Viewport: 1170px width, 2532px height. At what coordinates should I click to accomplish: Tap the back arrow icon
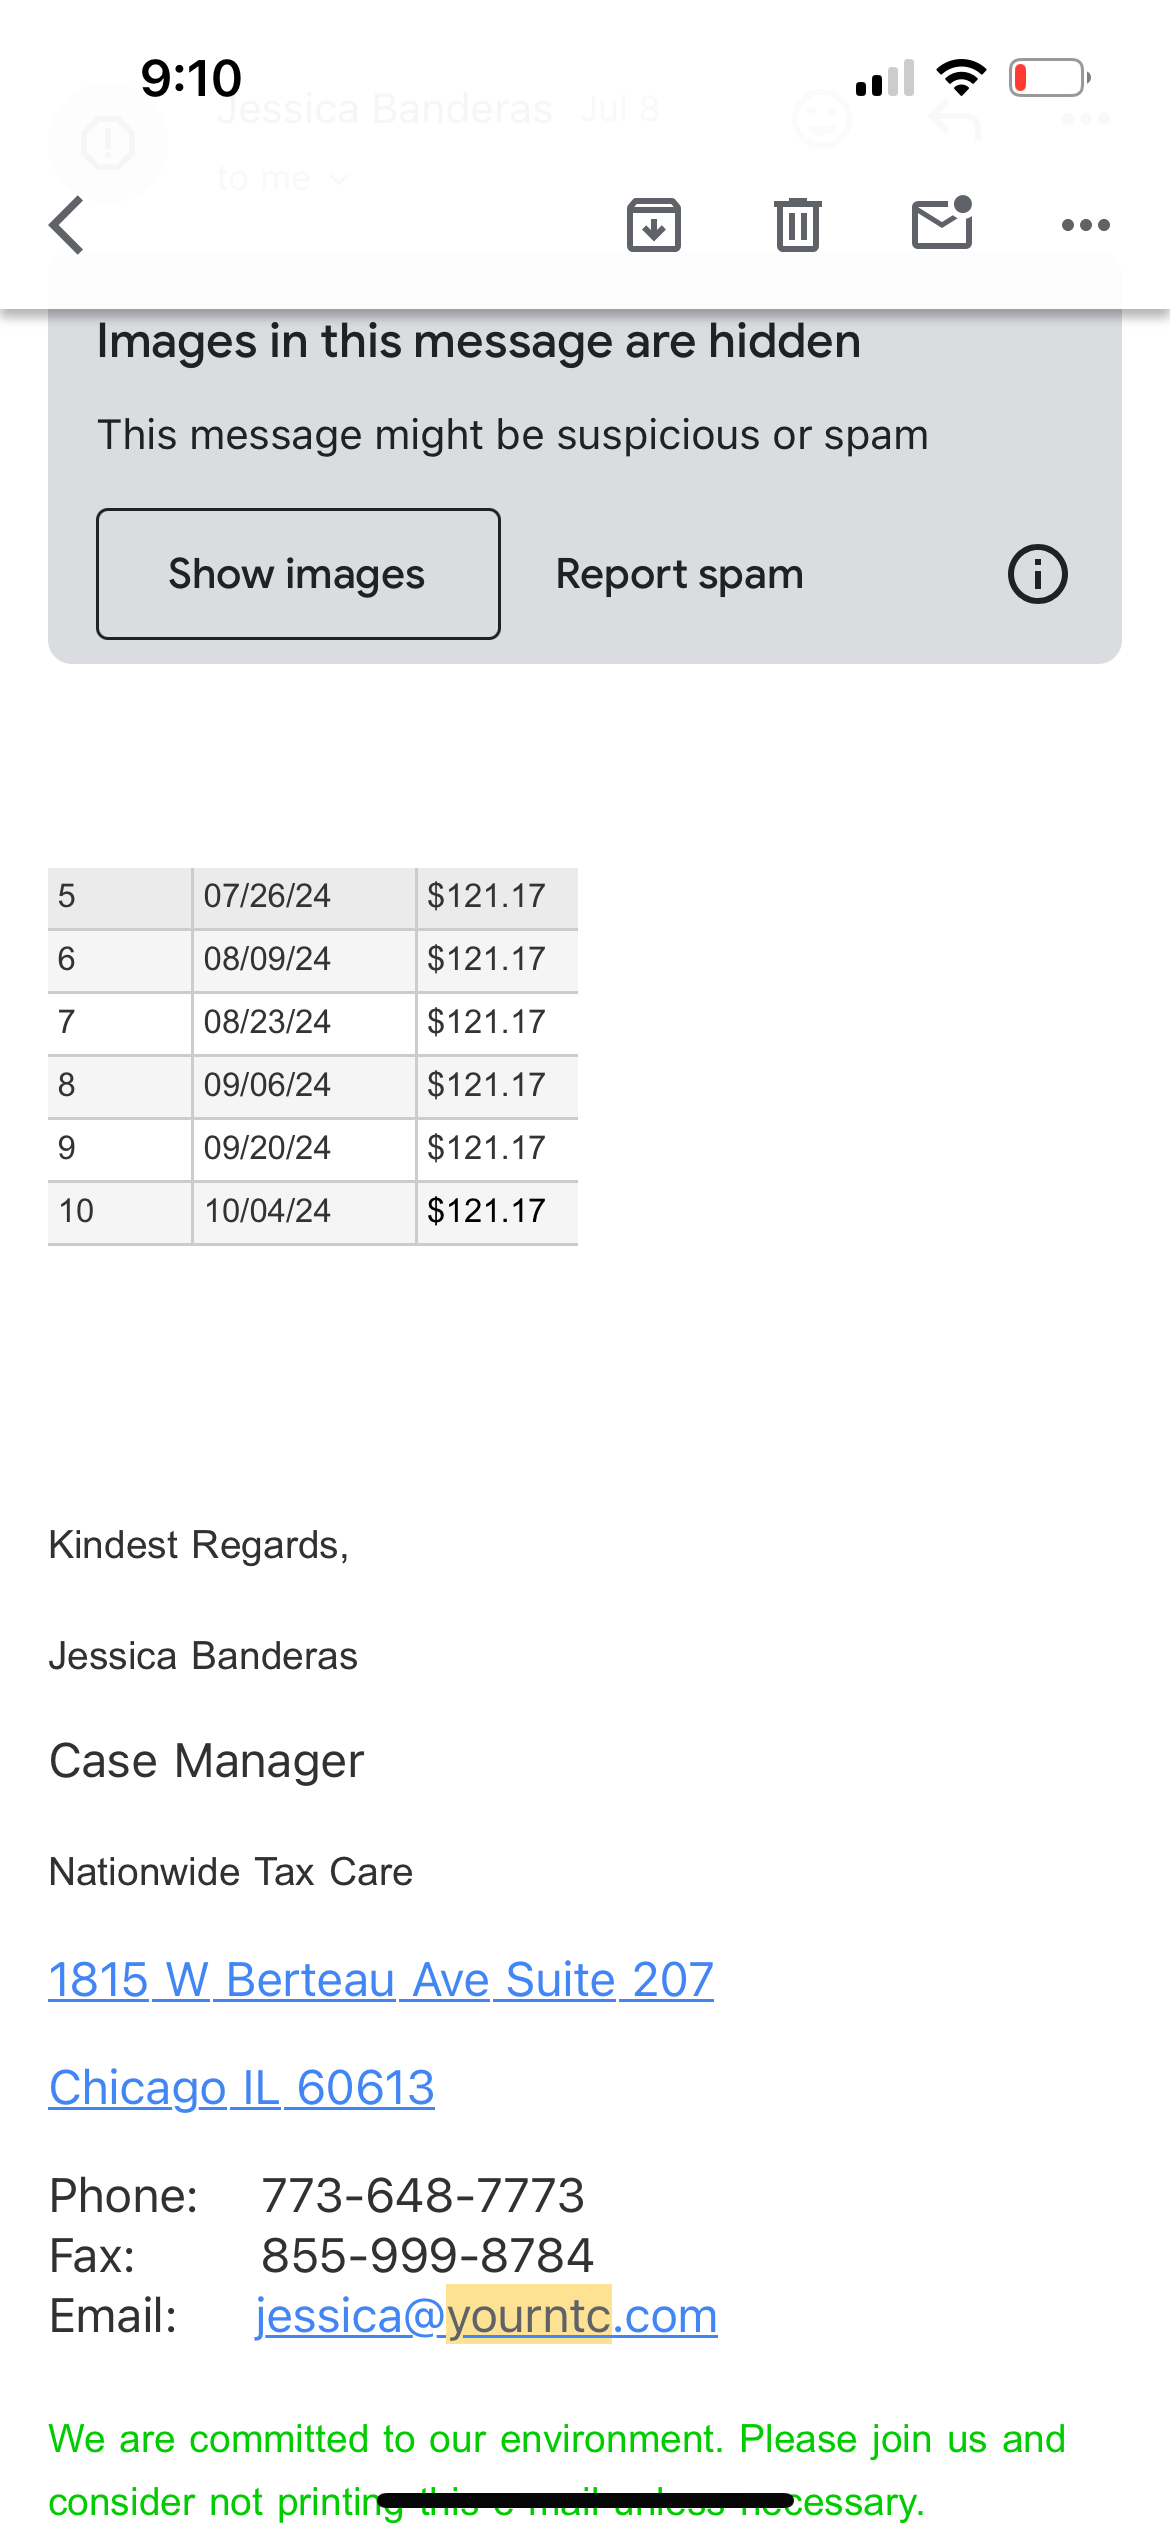pyautogui.click(x=68, y=226)
